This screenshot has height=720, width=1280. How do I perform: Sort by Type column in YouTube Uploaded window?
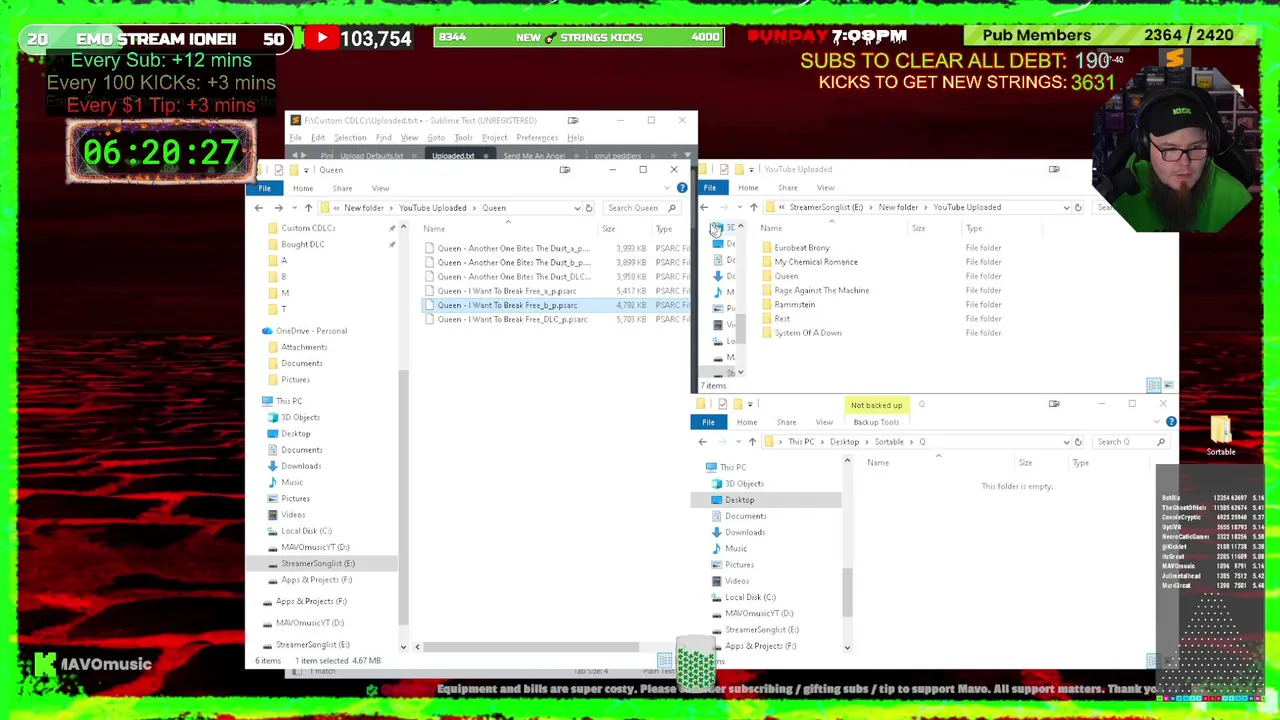coord(973,228)
